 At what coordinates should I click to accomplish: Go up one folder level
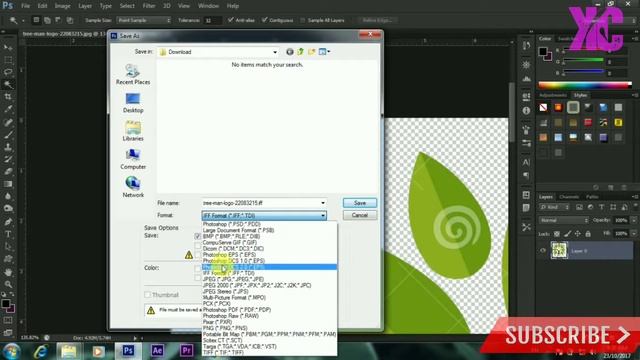(300, 52)
